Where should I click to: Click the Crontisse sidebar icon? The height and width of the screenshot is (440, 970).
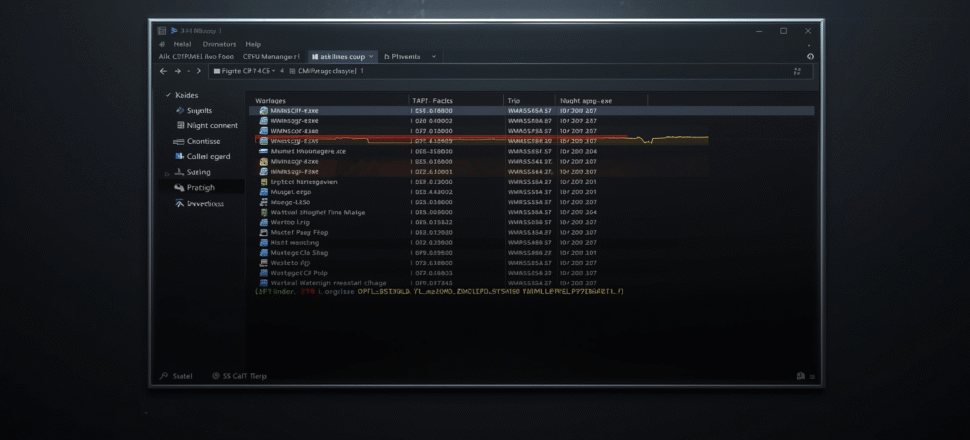click(x=177, y=142)
